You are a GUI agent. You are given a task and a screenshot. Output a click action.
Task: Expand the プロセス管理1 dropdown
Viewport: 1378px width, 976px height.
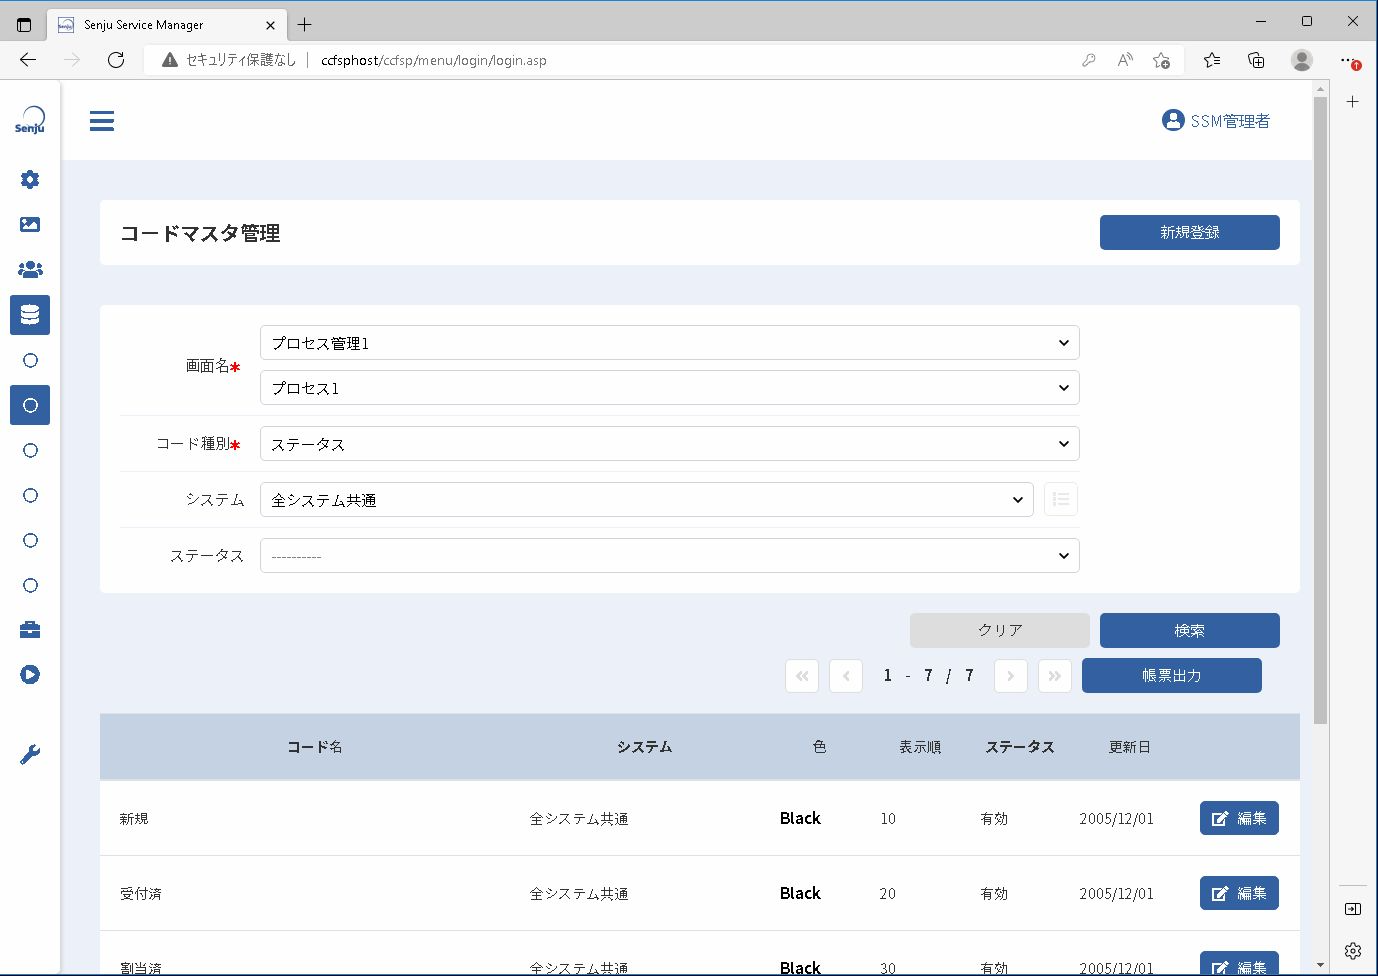click(x=670, y=343)
